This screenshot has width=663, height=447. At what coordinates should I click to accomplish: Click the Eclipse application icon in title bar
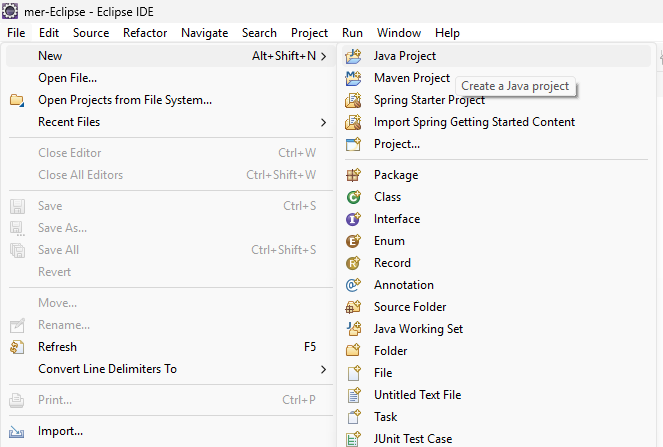10,11
